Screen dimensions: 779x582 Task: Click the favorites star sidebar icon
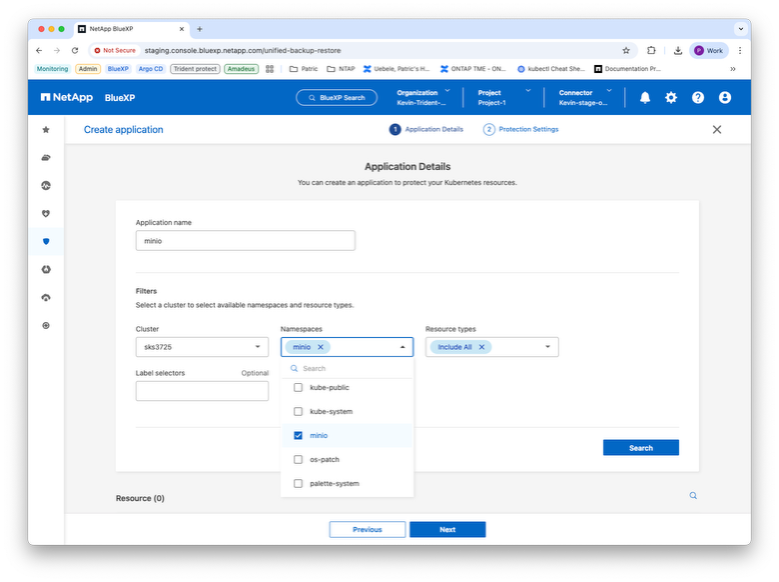pos(46,130)
